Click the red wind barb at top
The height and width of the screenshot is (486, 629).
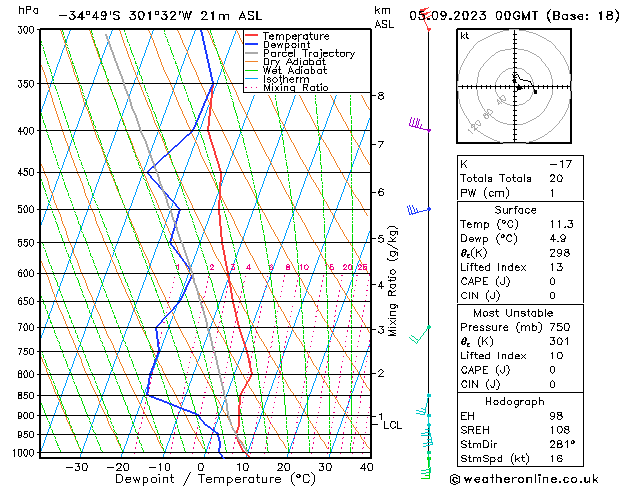(x=426, y=18)
